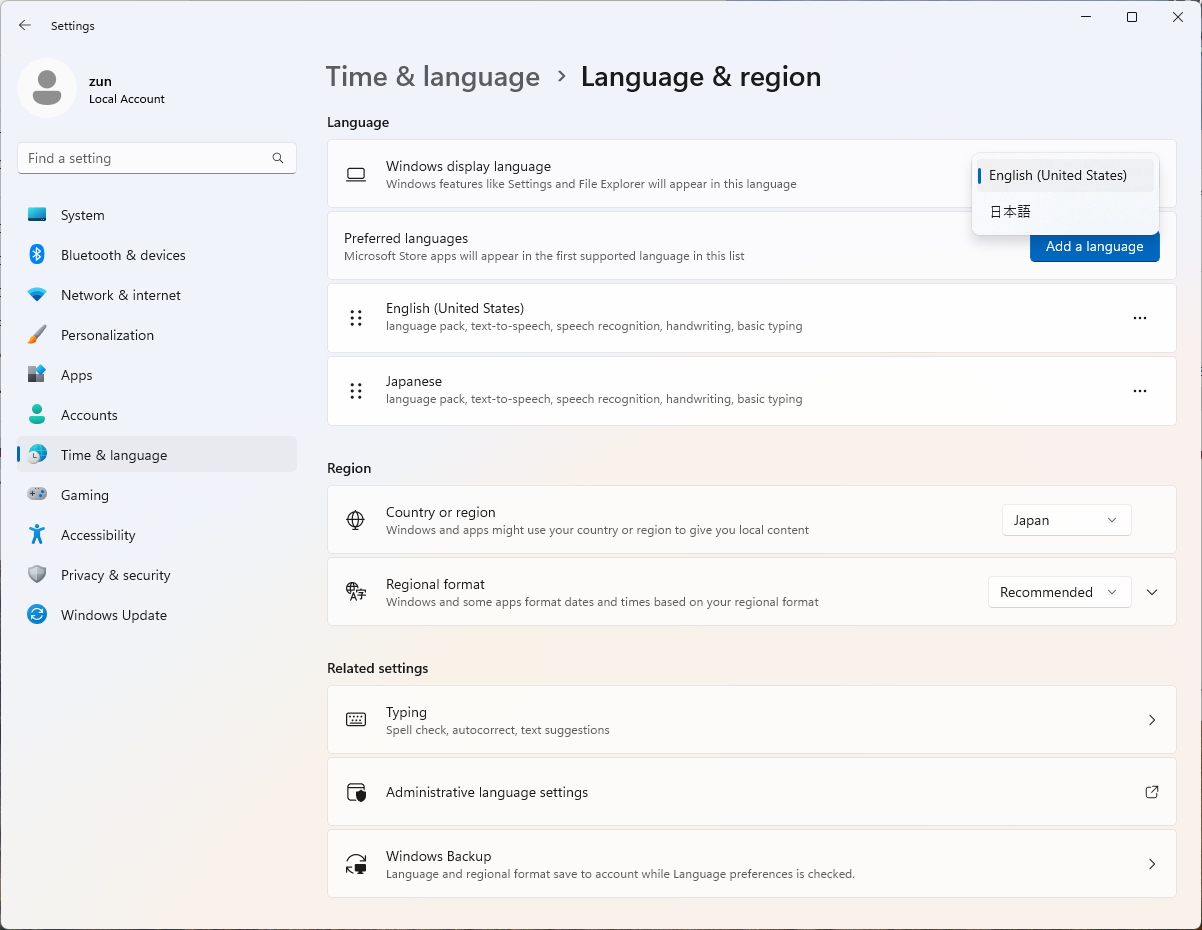Viewport: 1202px width, 930px height.
Task: Open Personalization settings
Action: click(x=157, y=335)
